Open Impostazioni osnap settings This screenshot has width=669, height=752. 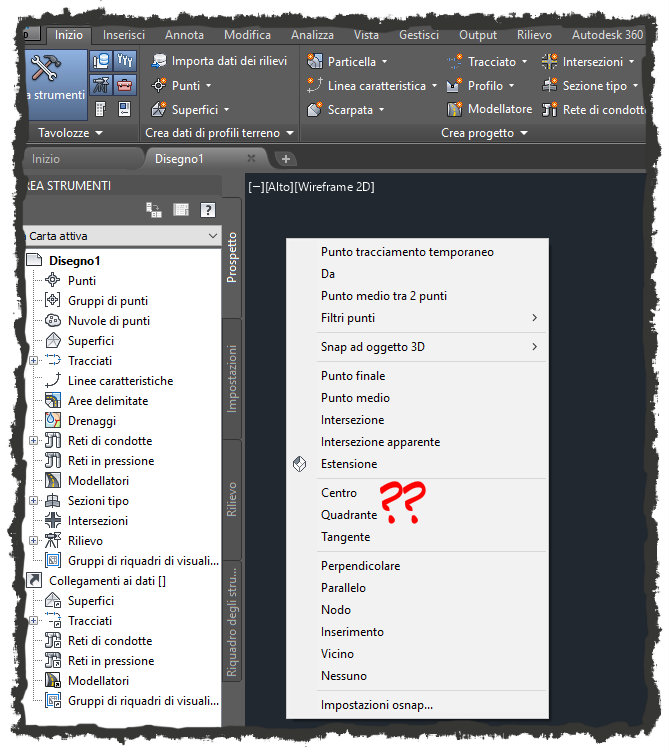pyautogui.click(x=417, y=705)
